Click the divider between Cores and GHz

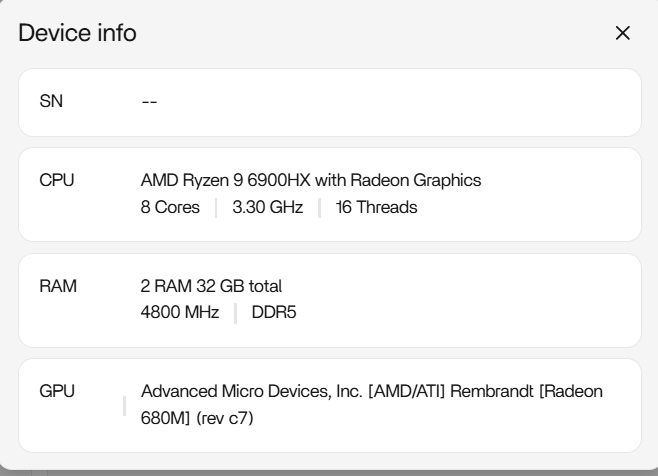[x=216, y=208]
